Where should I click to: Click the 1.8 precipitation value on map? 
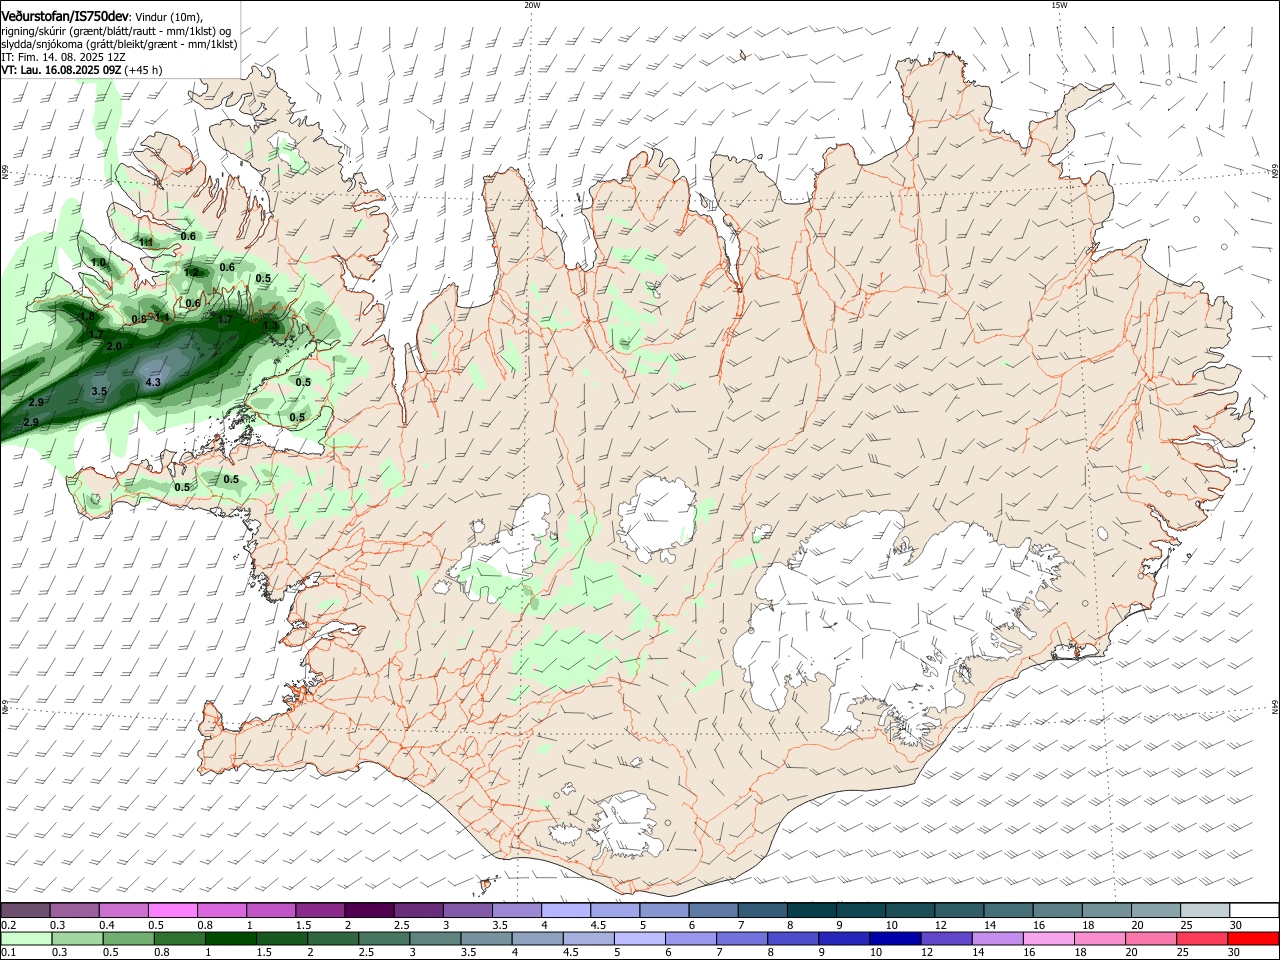(88, 316)
